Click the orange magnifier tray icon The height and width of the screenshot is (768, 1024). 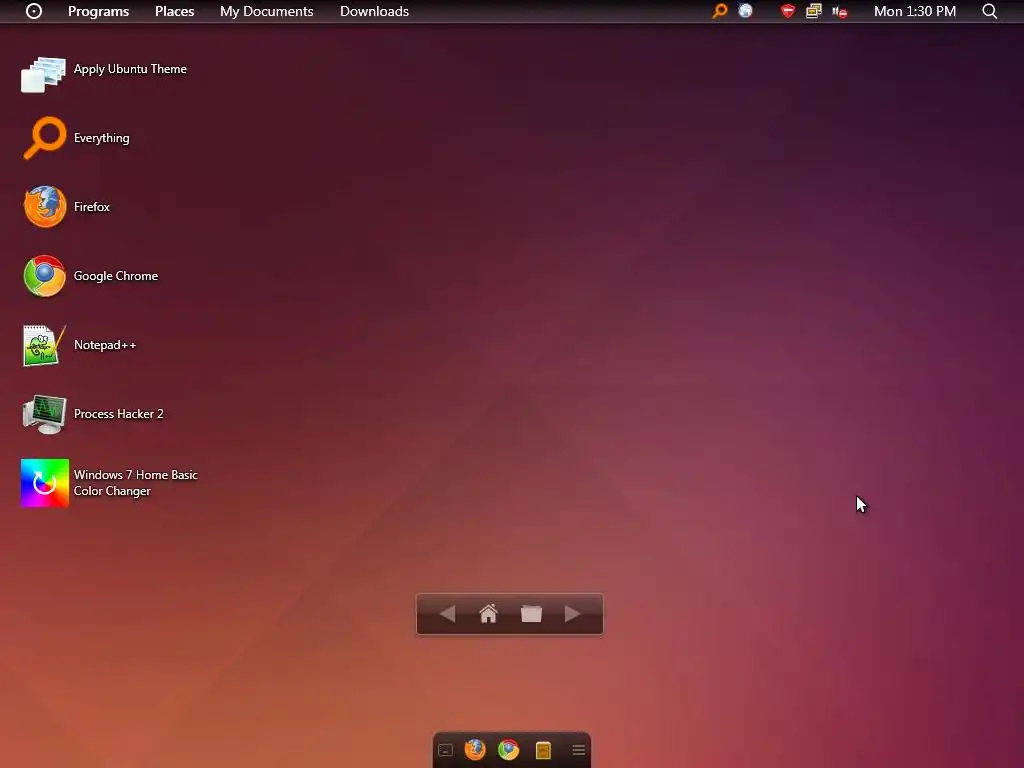[720, 11]
